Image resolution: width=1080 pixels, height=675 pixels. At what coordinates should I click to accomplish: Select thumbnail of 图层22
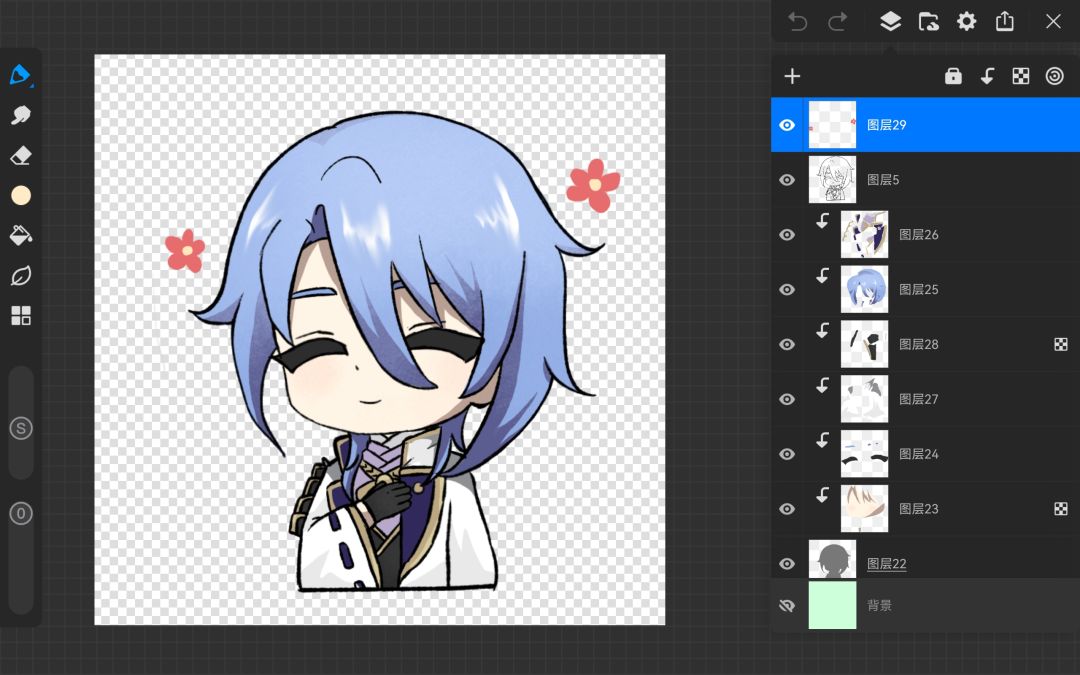832,559
